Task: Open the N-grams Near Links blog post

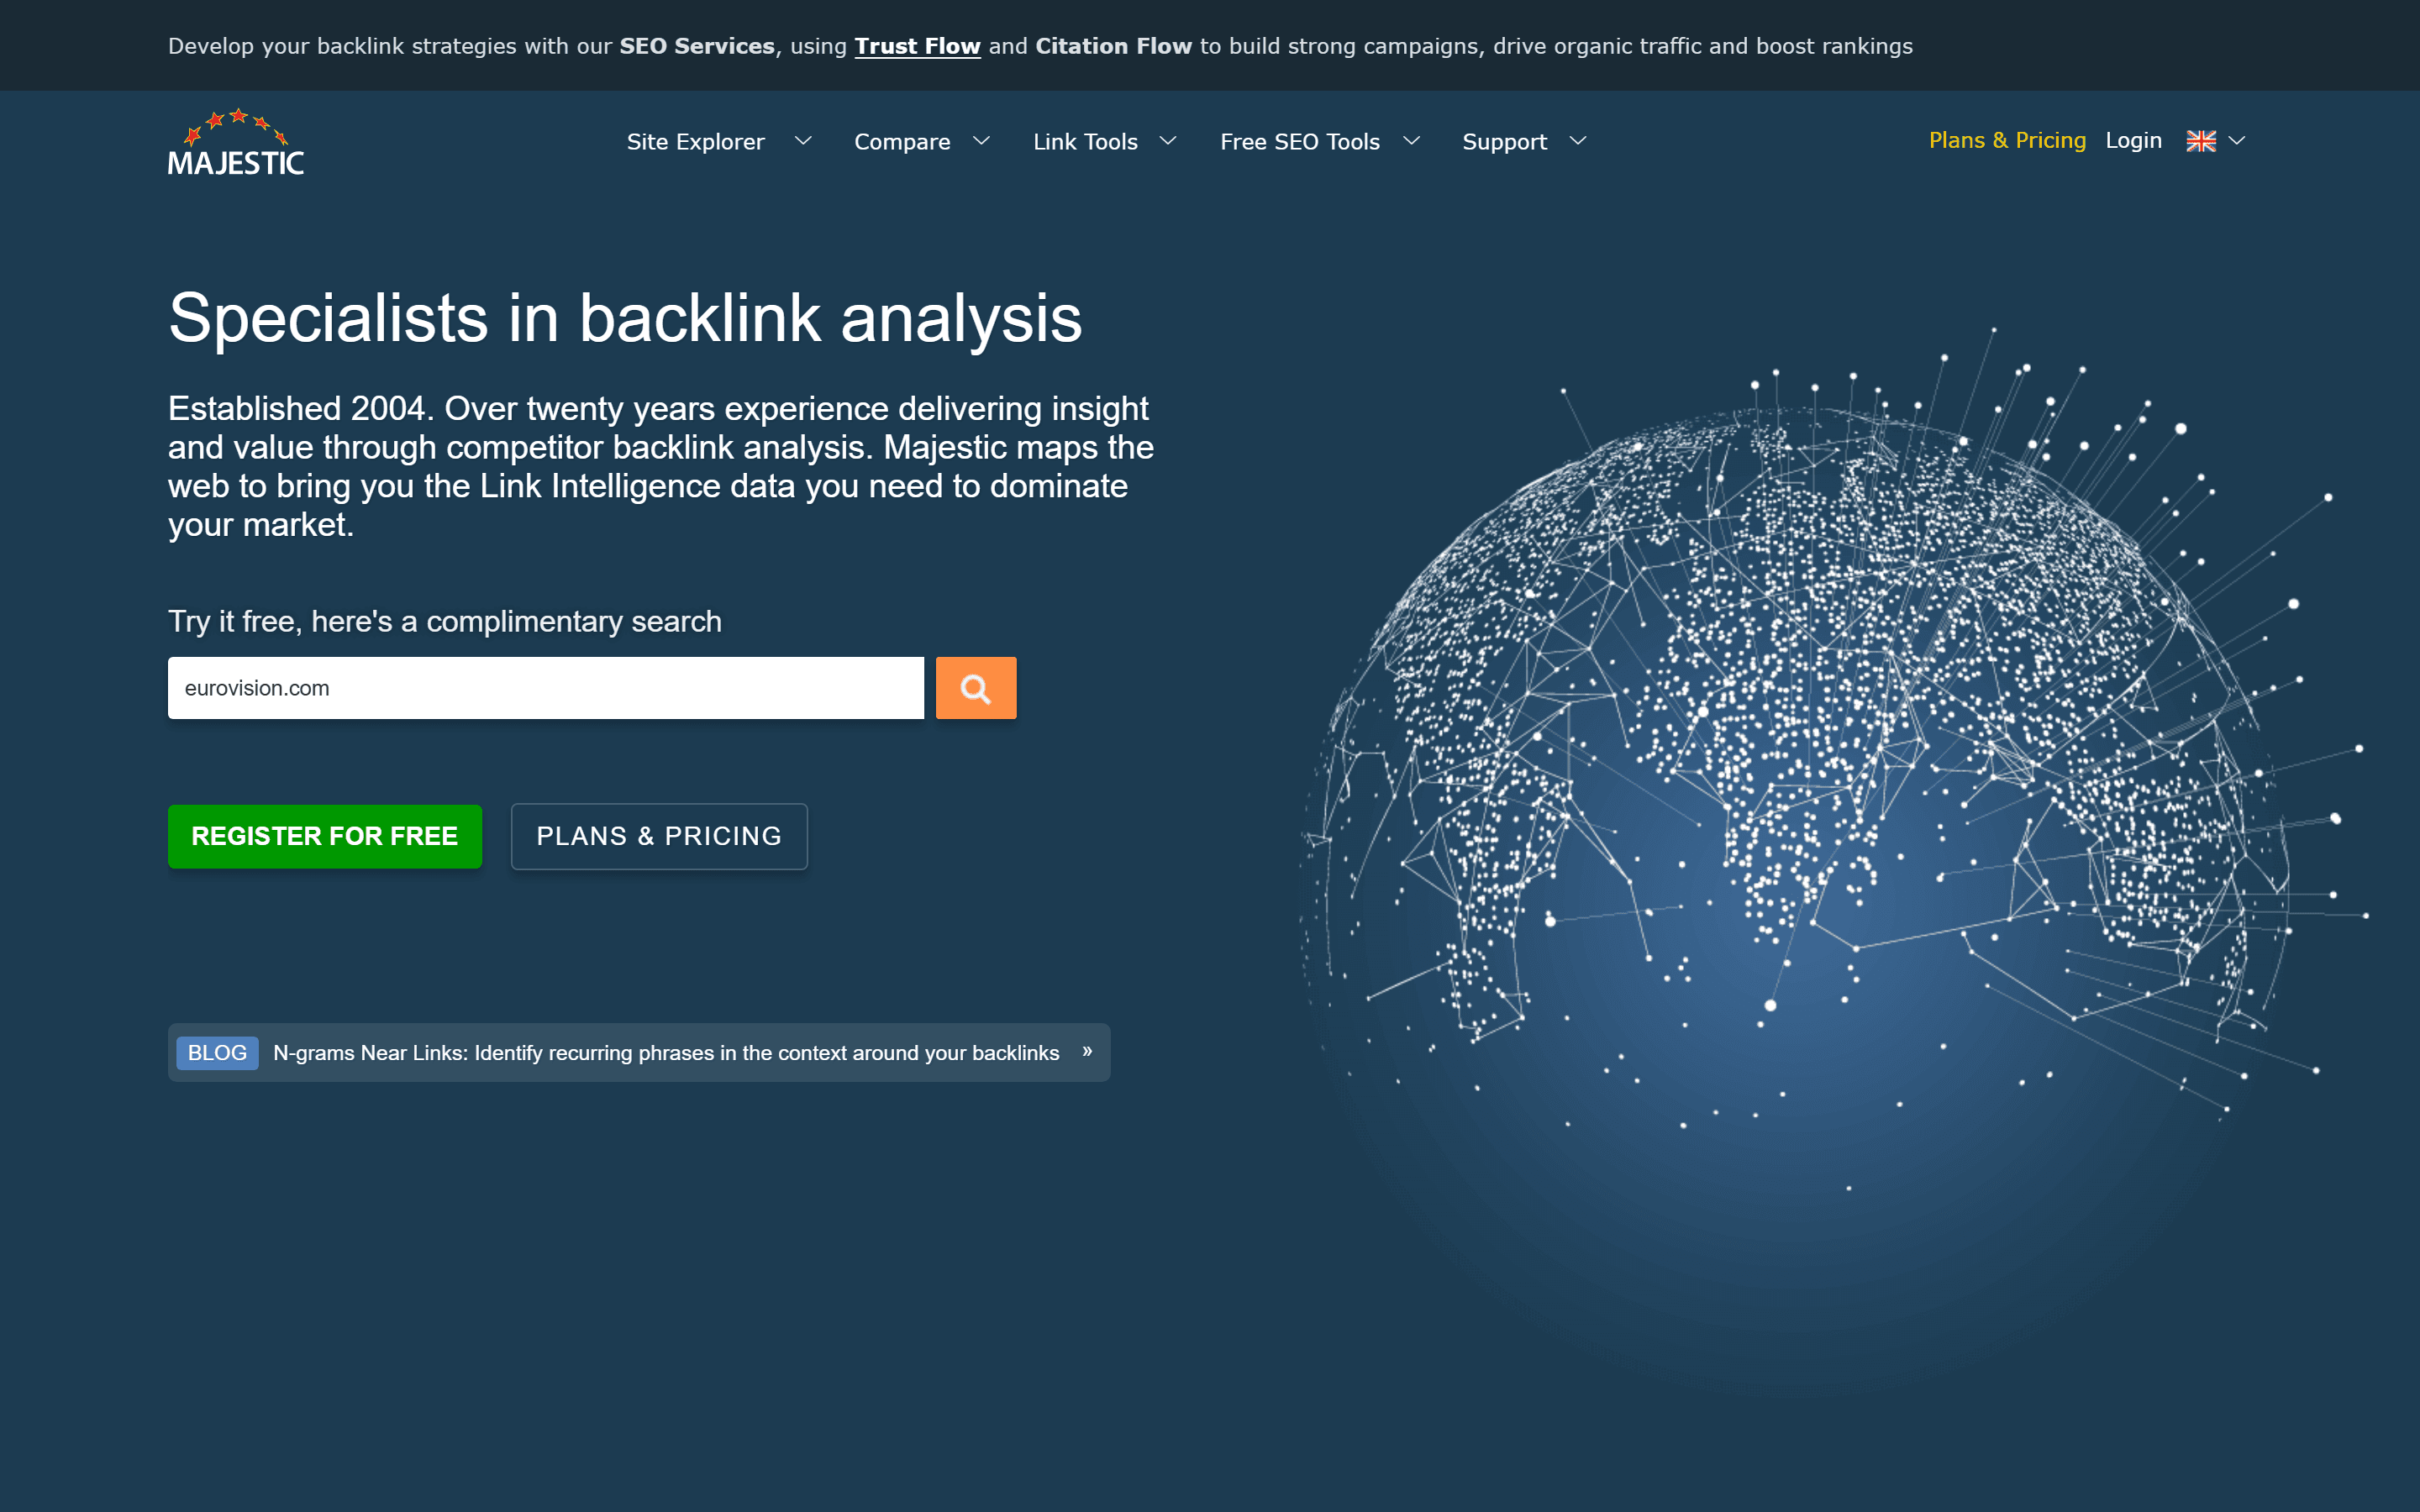Action: (x=666, y=1053)
